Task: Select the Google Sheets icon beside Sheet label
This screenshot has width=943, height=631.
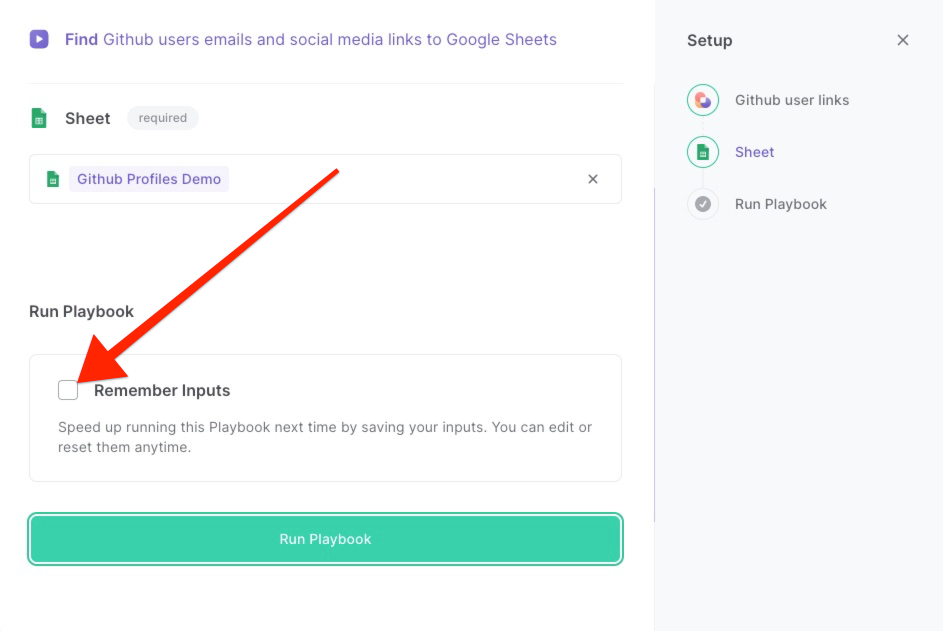Action: coord(38,117)
